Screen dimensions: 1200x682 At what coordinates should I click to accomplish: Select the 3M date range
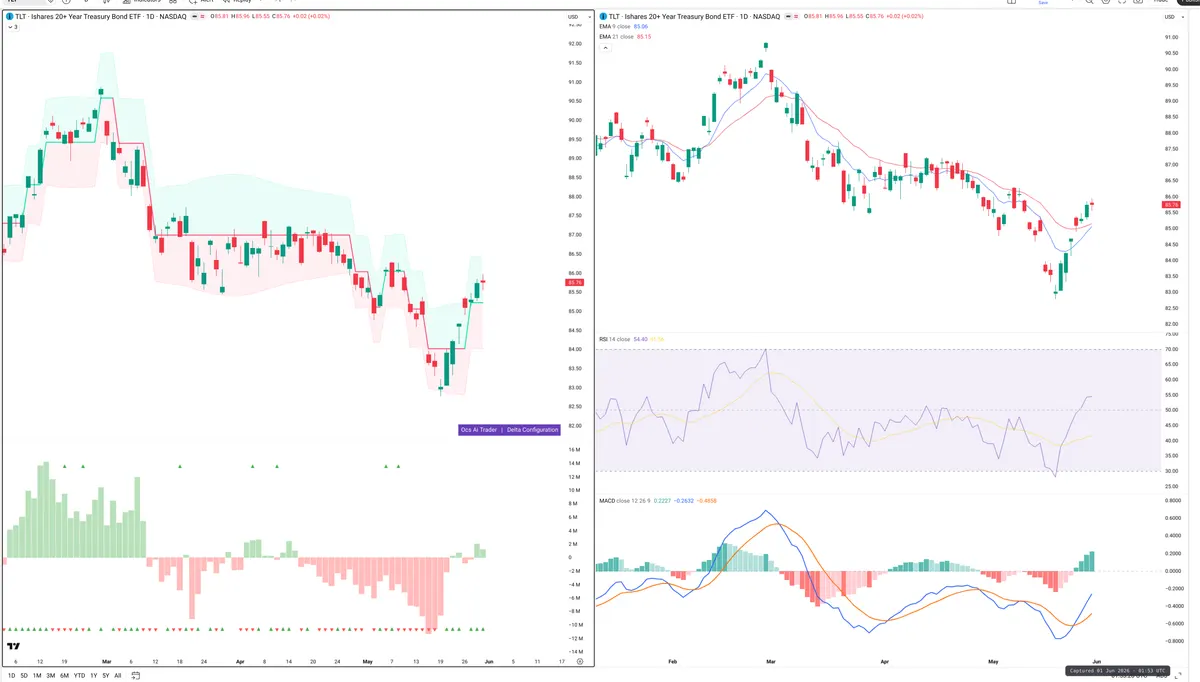click(51, 676)
